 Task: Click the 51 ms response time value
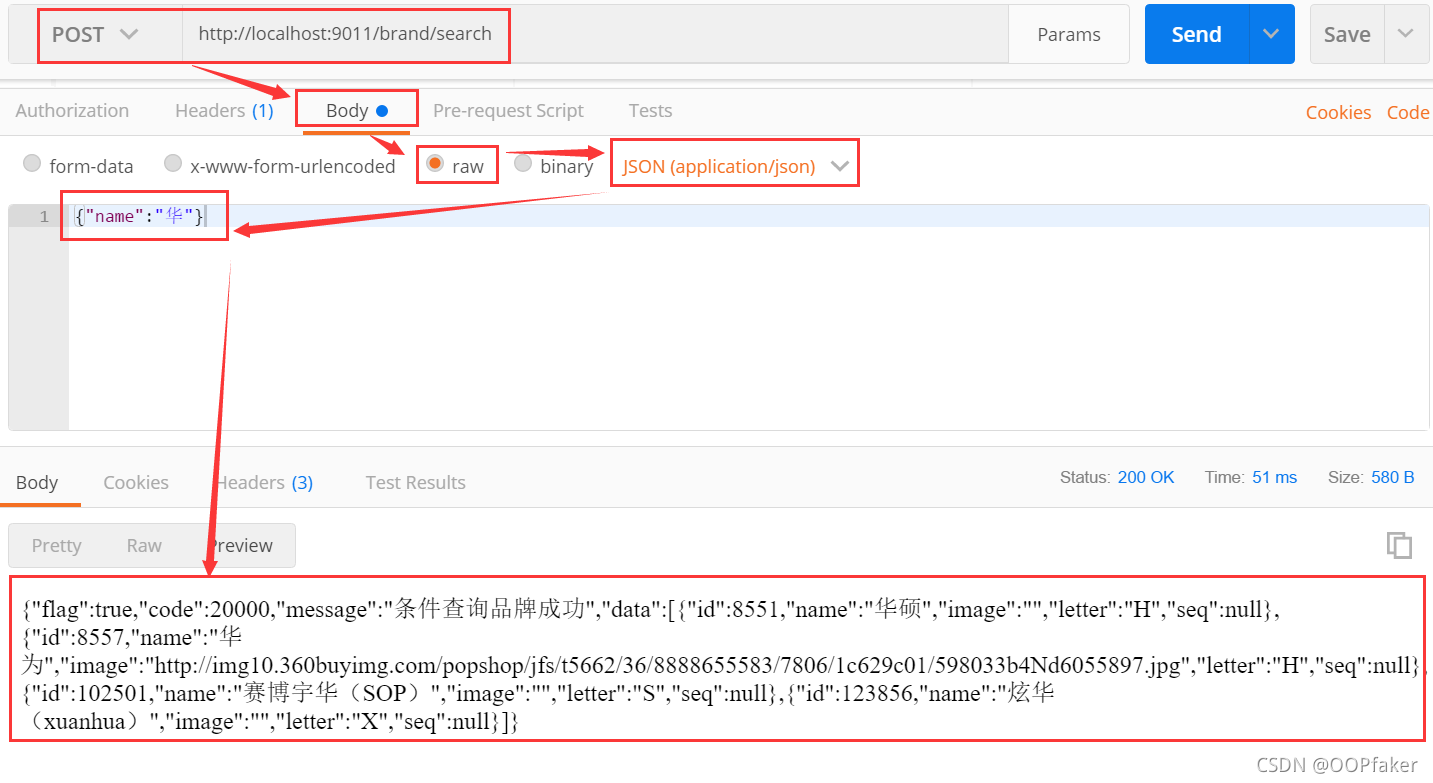[x=1274, y=478]
